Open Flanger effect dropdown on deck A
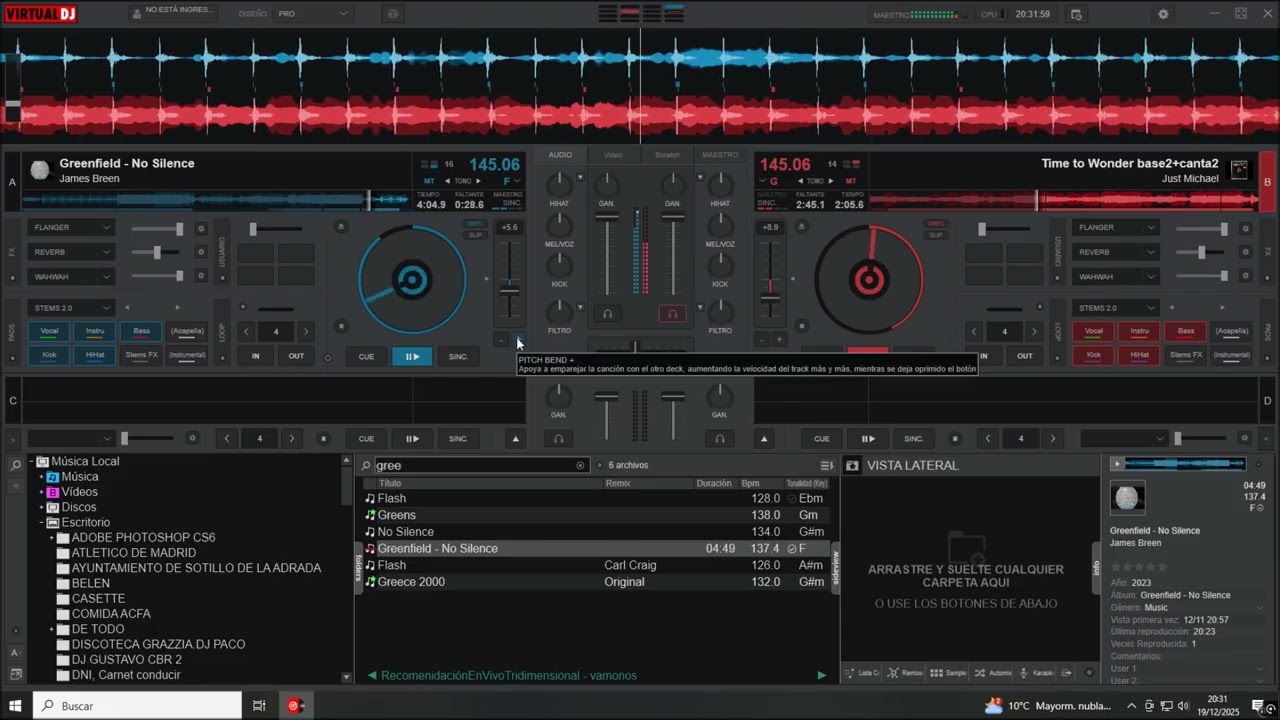Screen dimensions: 1280x720 pos(71,228)
